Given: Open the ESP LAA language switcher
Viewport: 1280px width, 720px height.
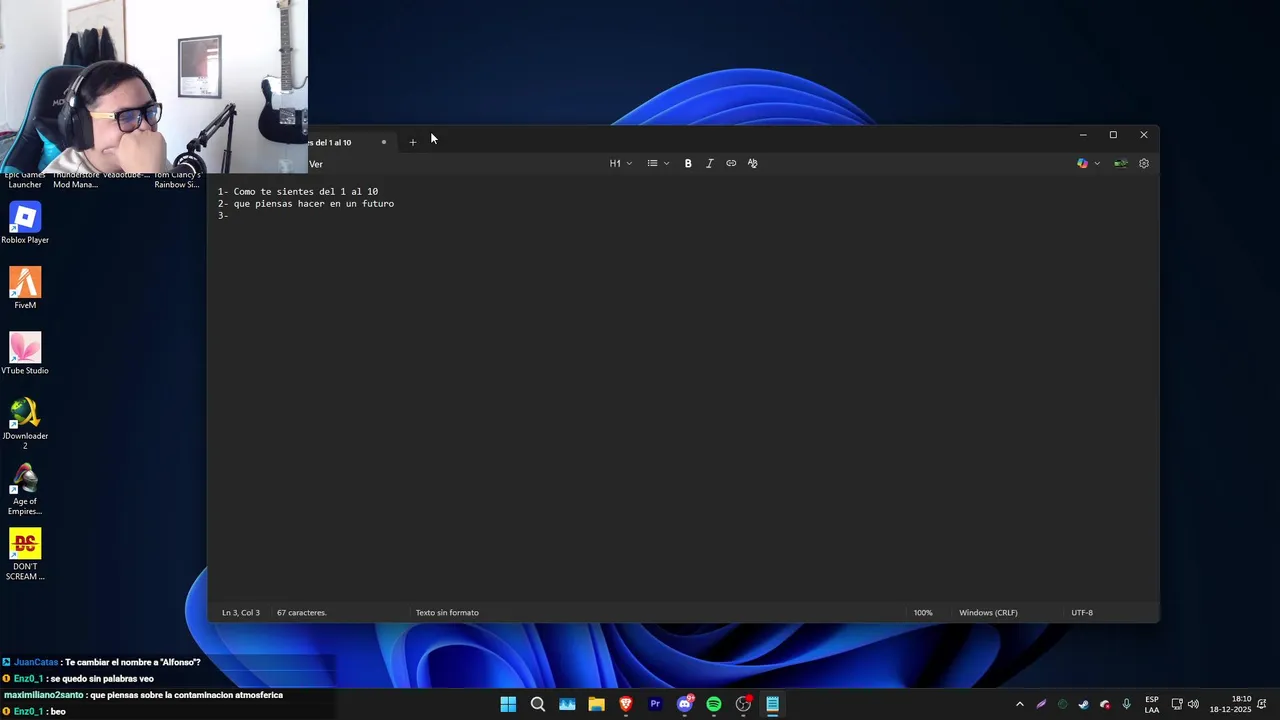Looking at the screenshot, I should [x=1152, y=704].
